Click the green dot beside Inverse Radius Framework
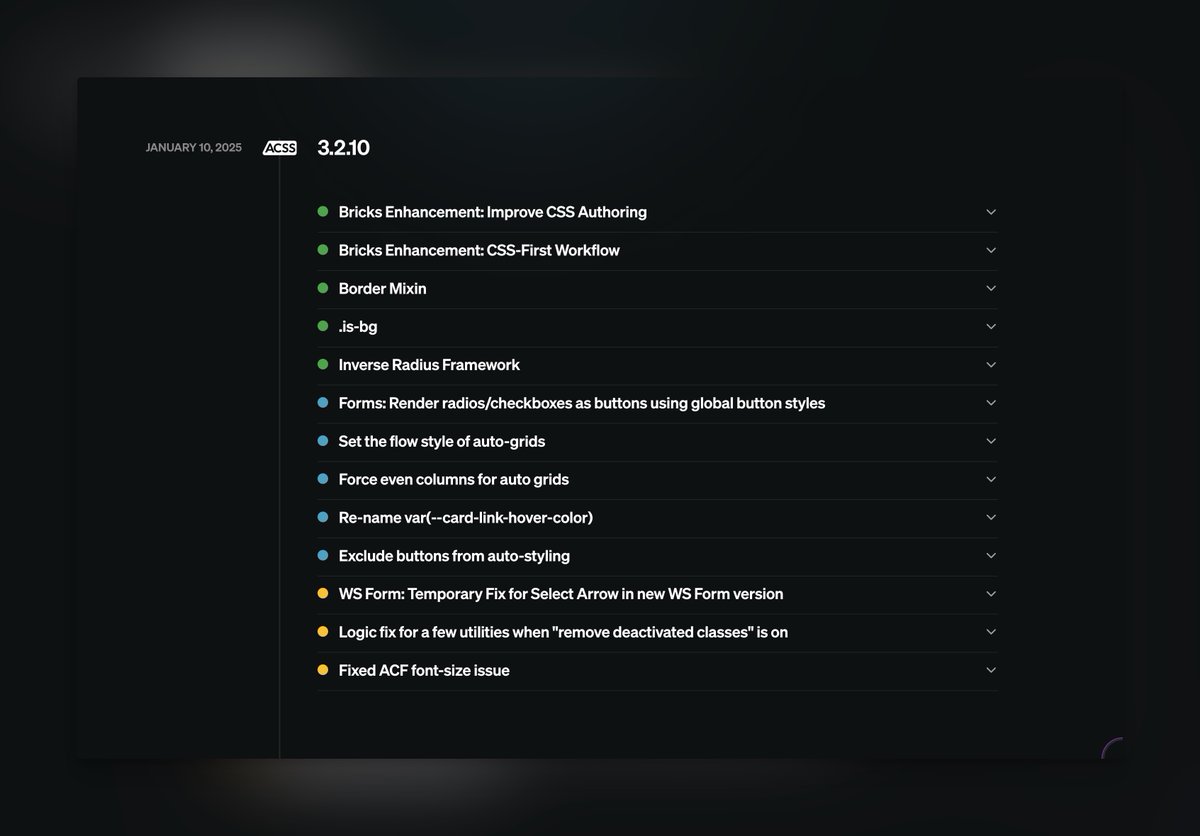Image resolution: width=1200 pixels, height=836 pixels. click(x=323, y=364)
